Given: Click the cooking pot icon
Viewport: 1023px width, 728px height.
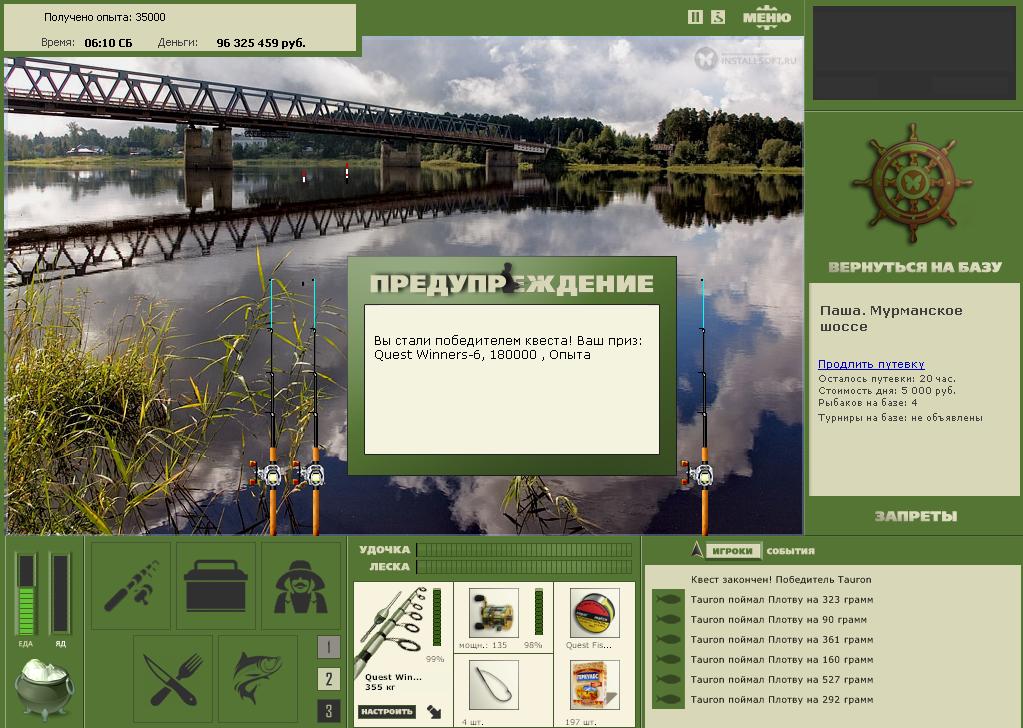Looking at the screenshot, I should 44,688.
